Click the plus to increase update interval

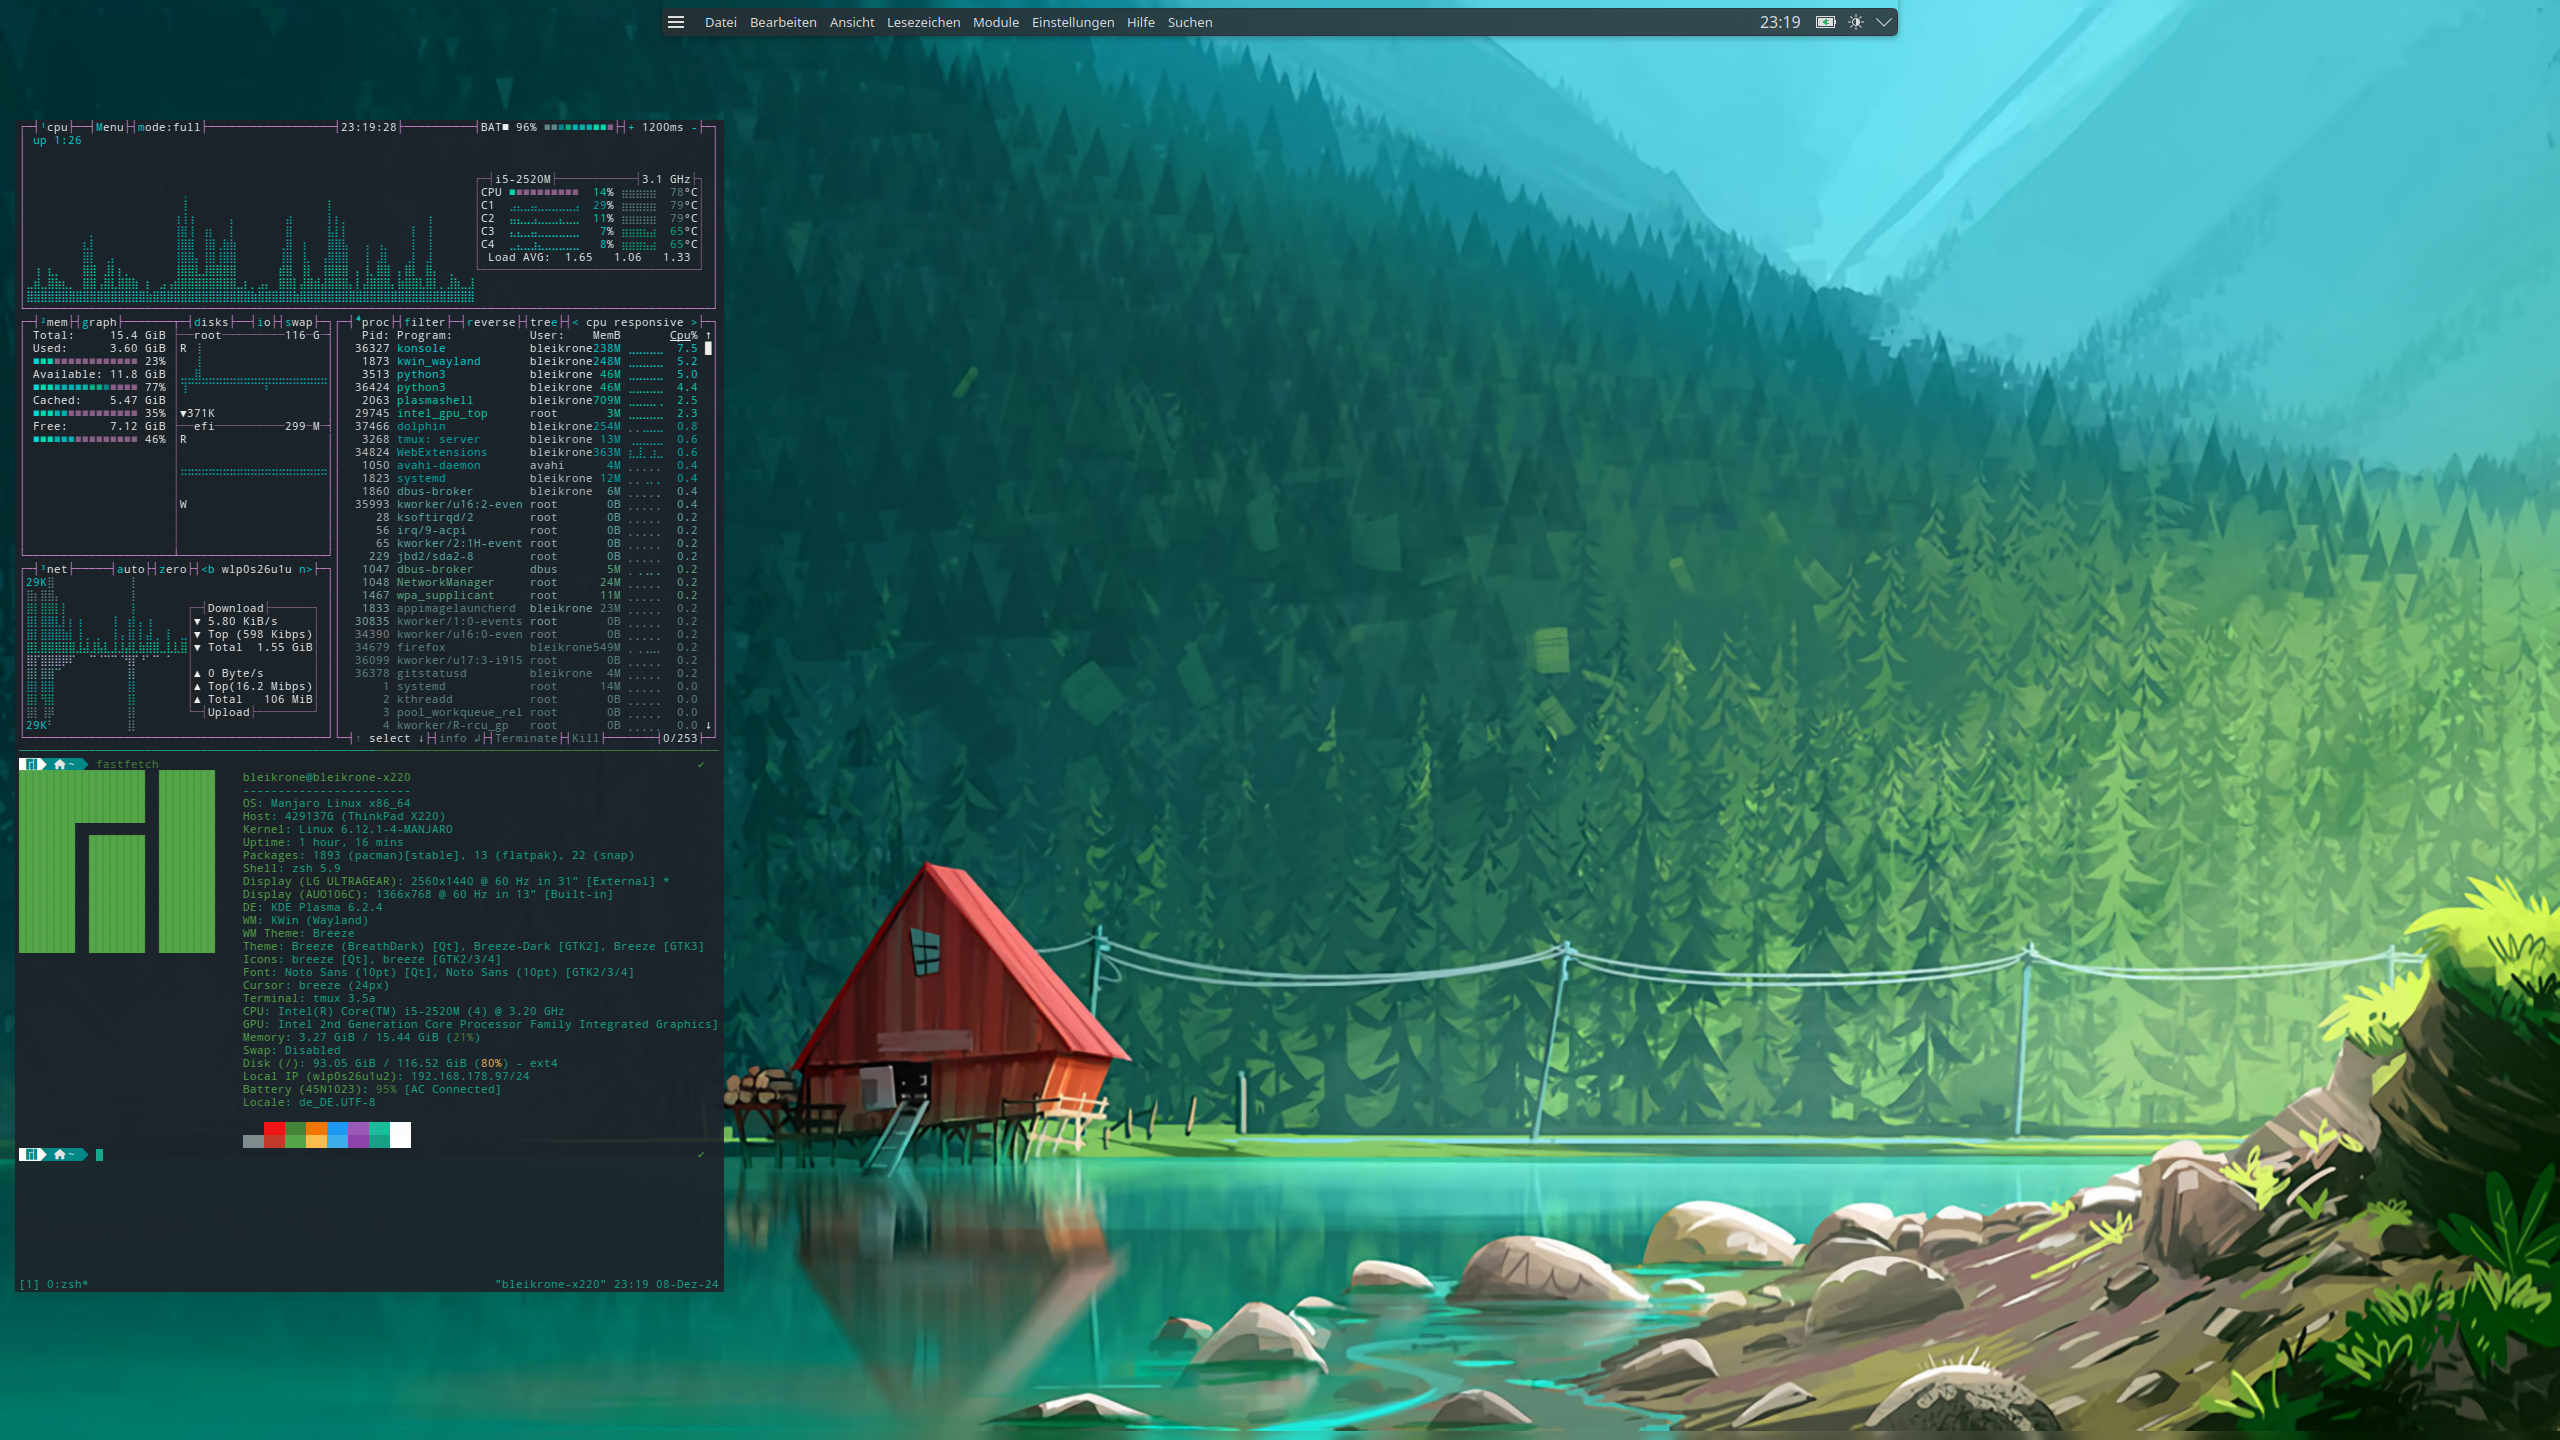[631, 127]
